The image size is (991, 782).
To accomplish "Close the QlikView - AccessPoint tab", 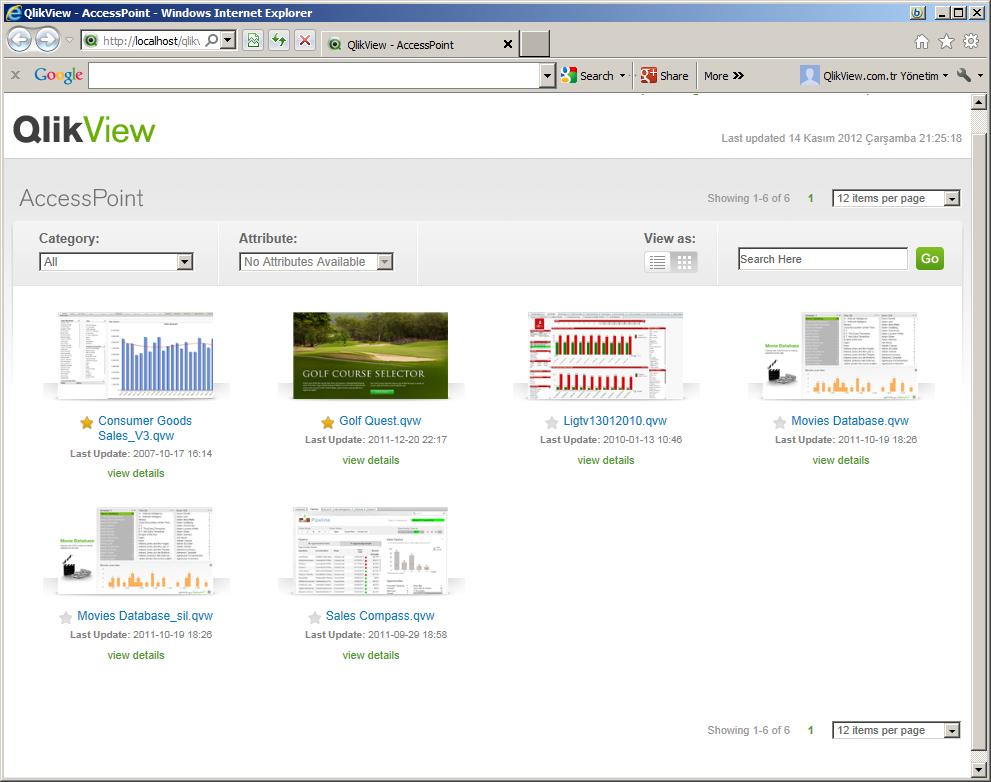I will tap(508, 44).
